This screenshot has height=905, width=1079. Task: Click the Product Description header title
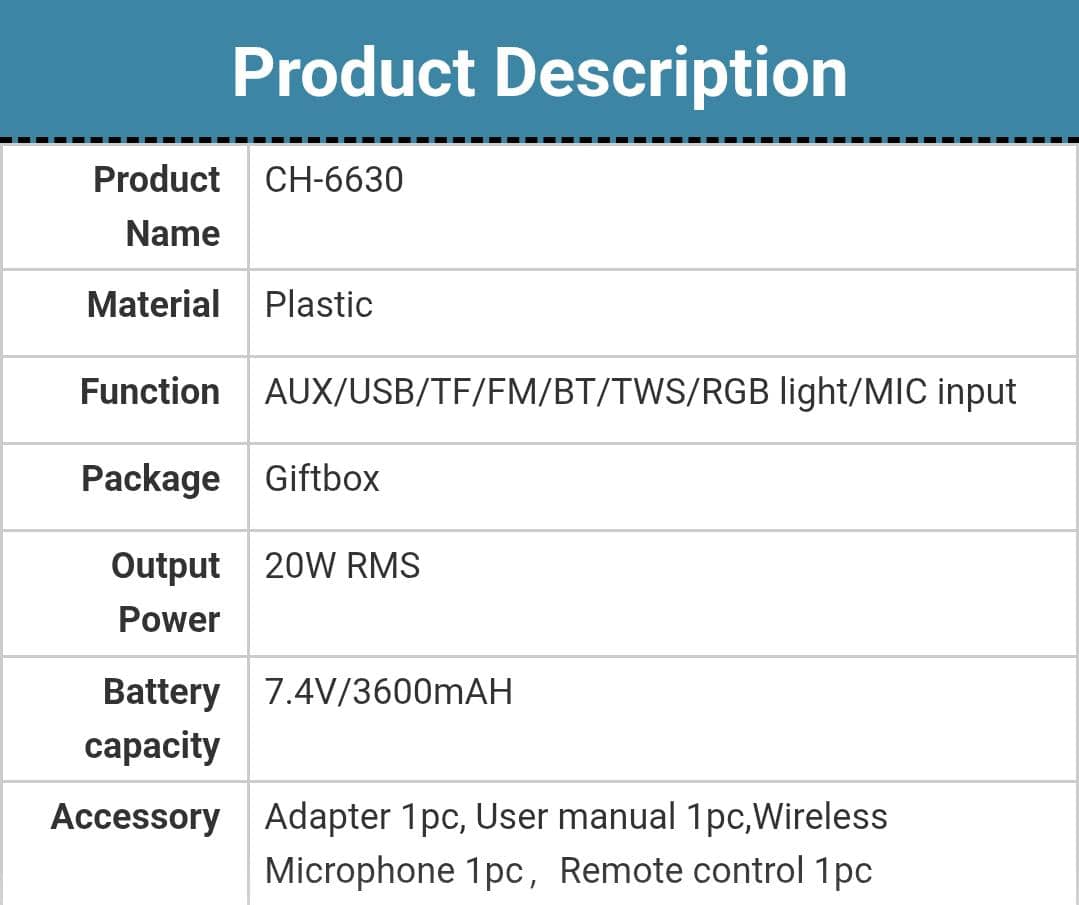539,72
